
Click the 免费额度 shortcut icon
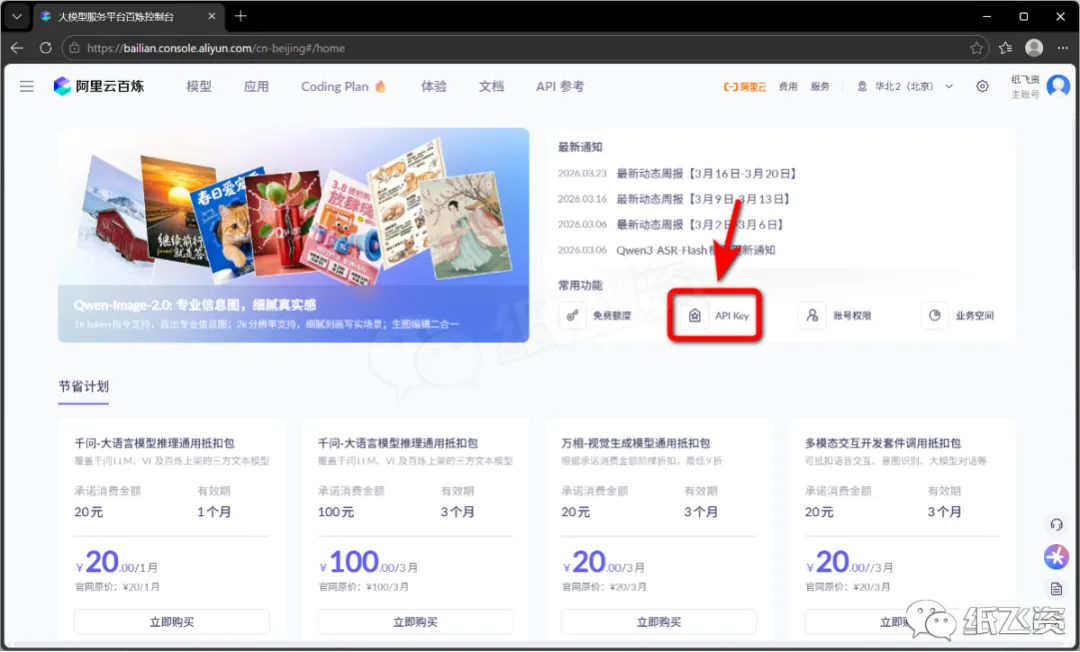point(572,315)
